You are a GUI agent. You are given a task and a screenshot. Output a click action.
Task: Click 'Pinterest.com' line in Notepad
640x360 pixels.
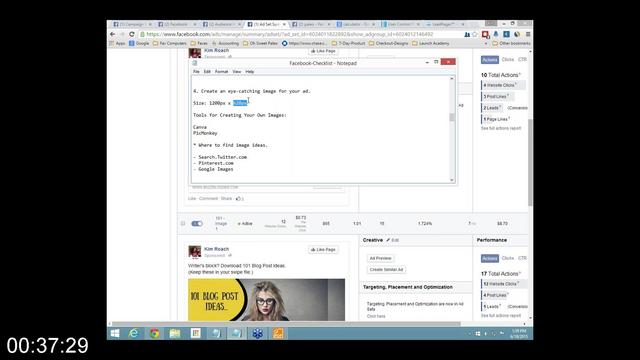coord(213,163)
